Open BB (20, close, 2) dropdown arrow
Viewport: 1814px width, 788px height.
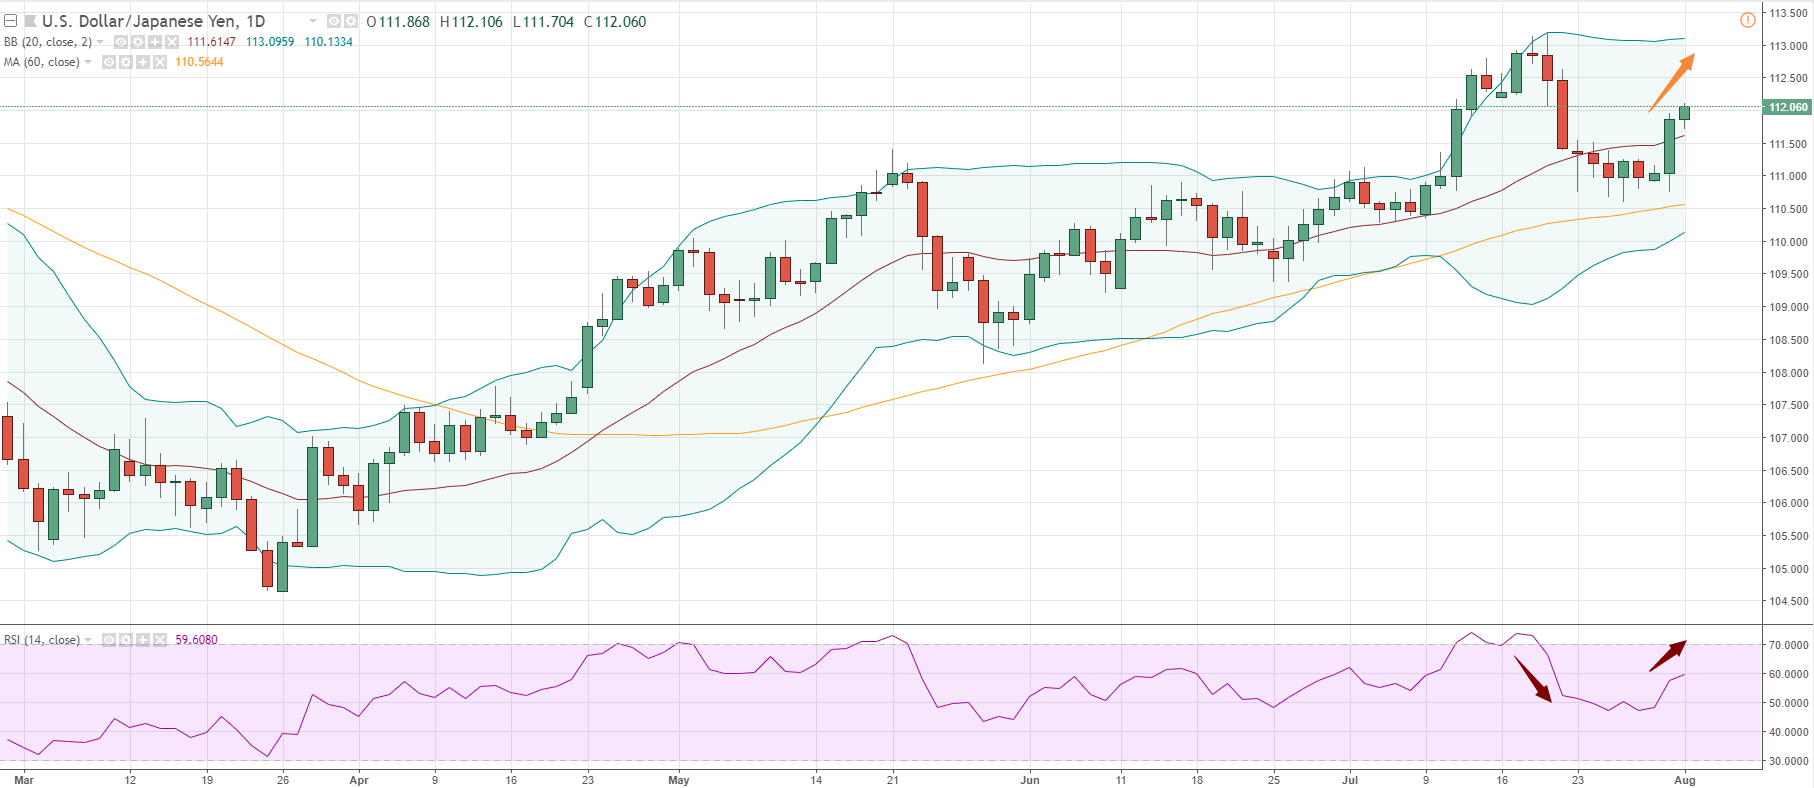point(100,42)
